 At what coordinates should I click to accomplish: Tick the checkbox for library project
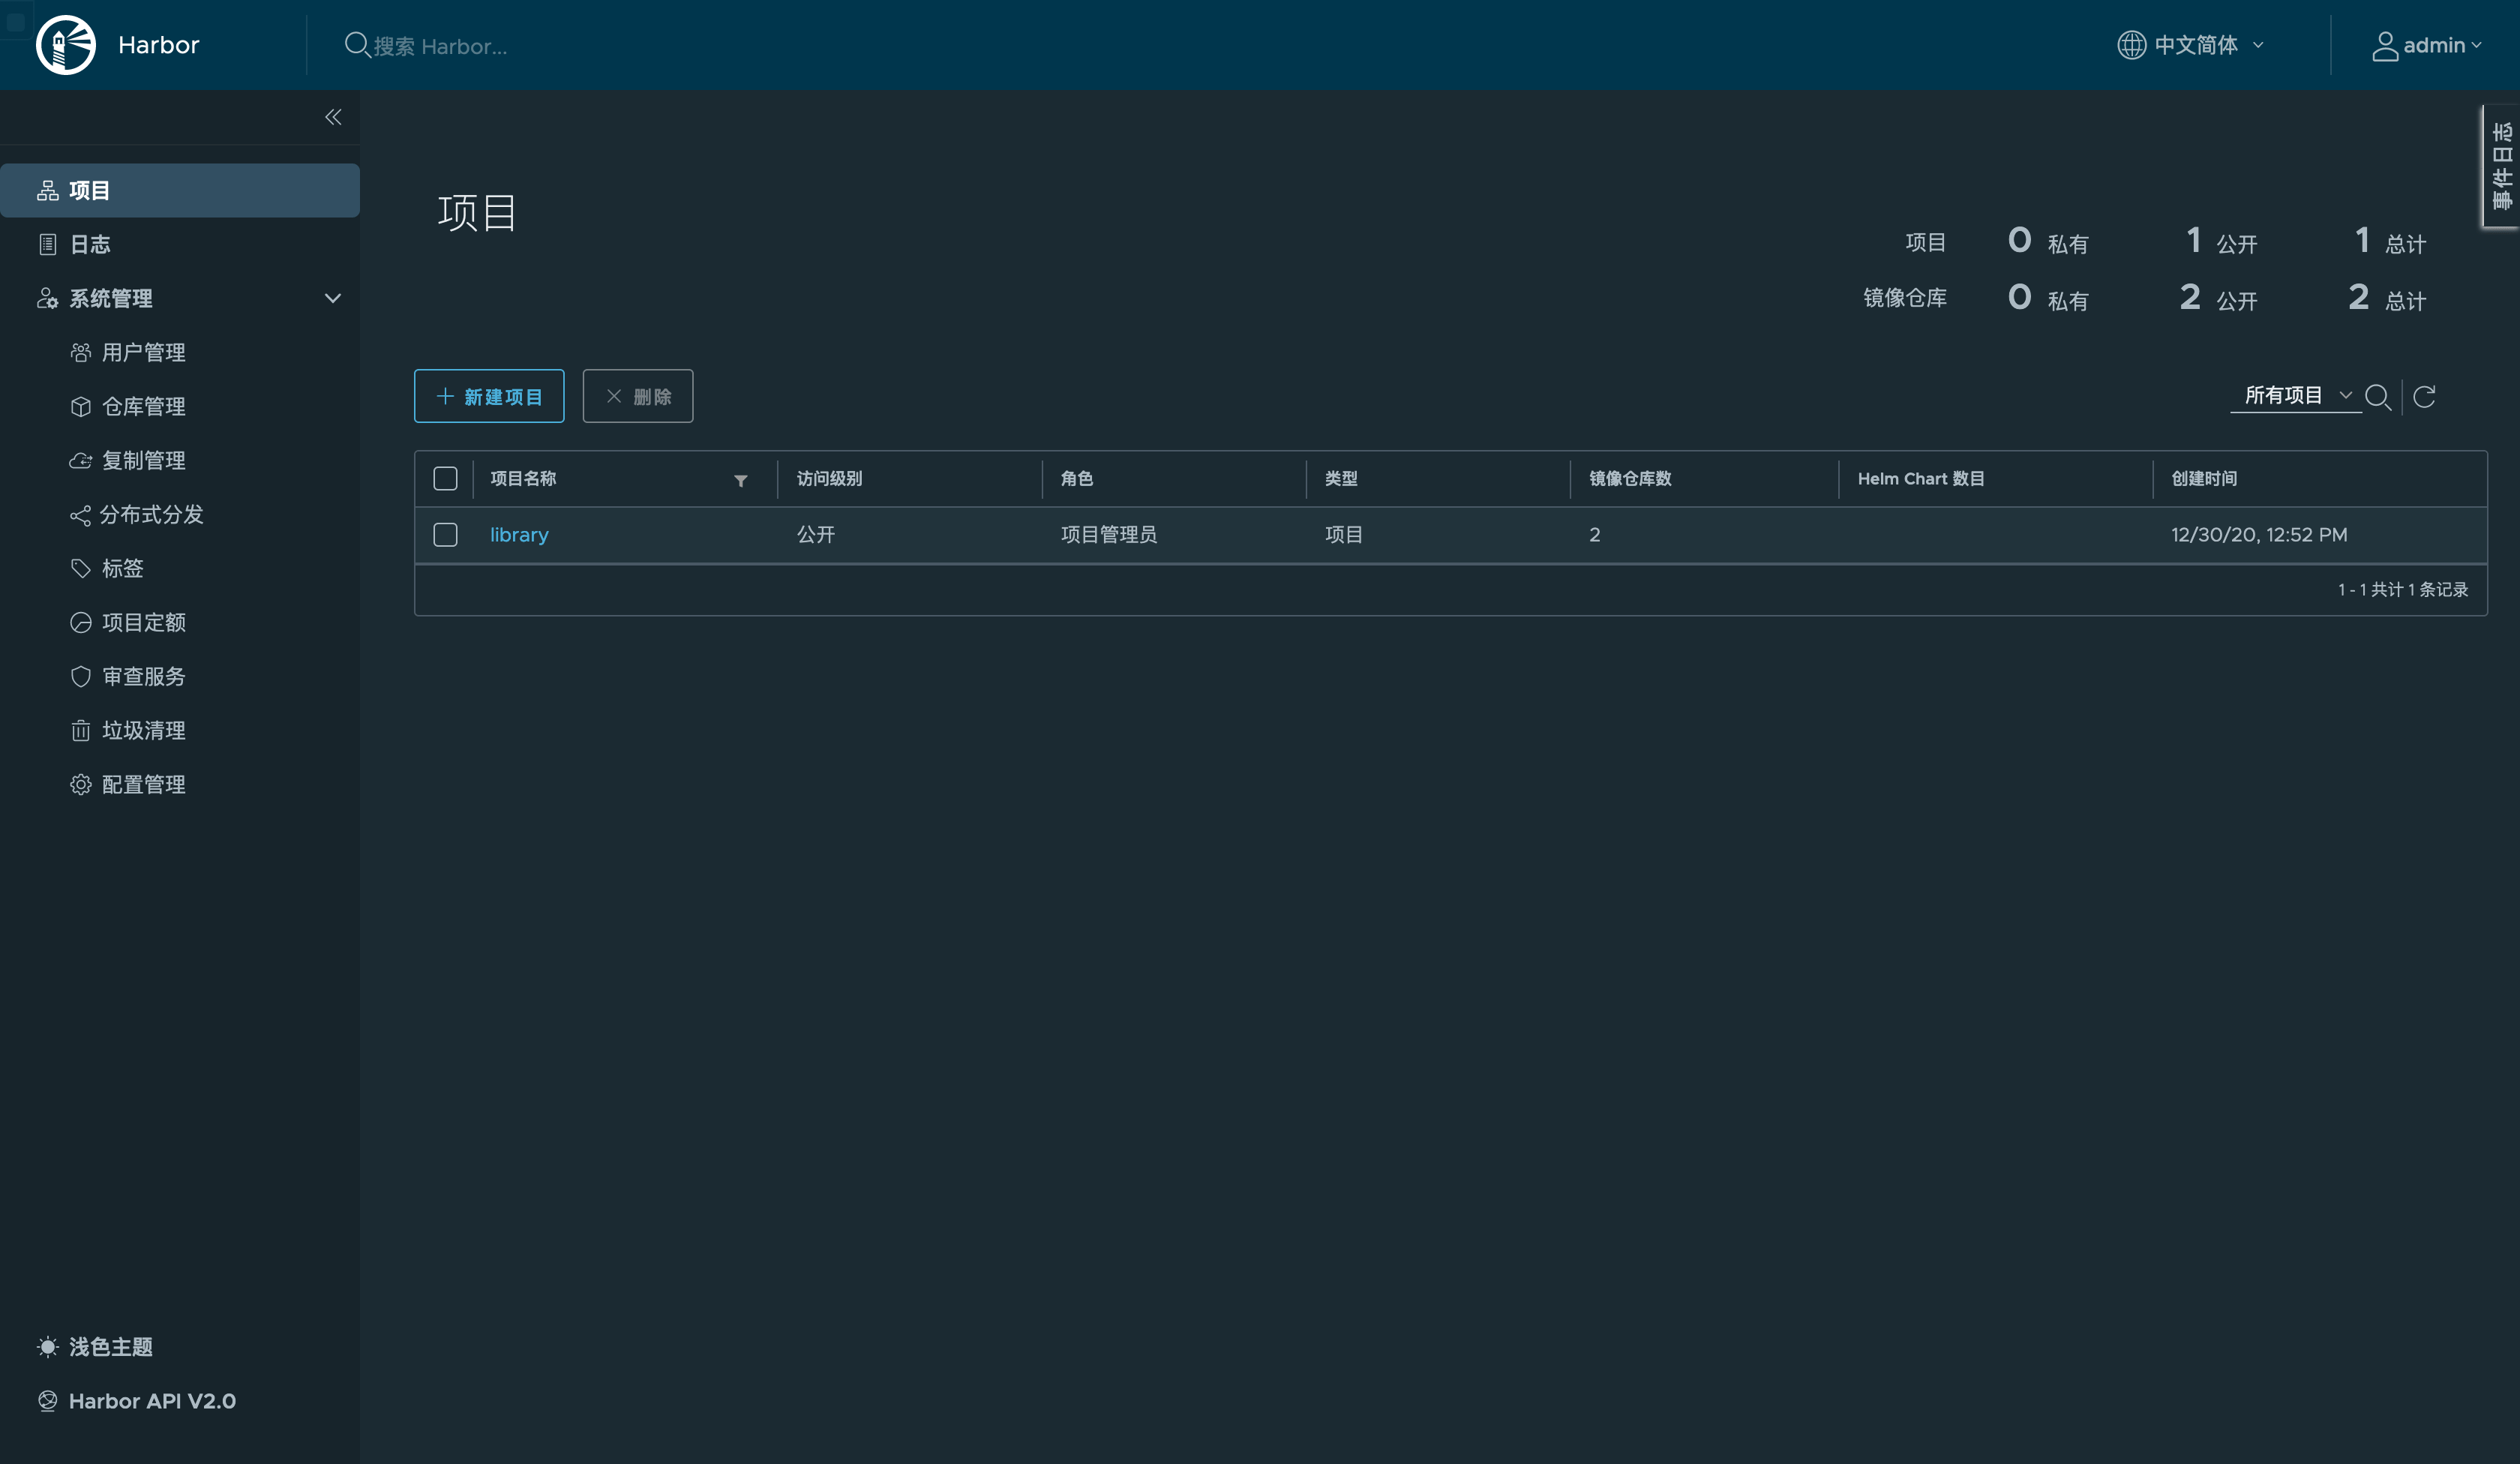point(446,535)
